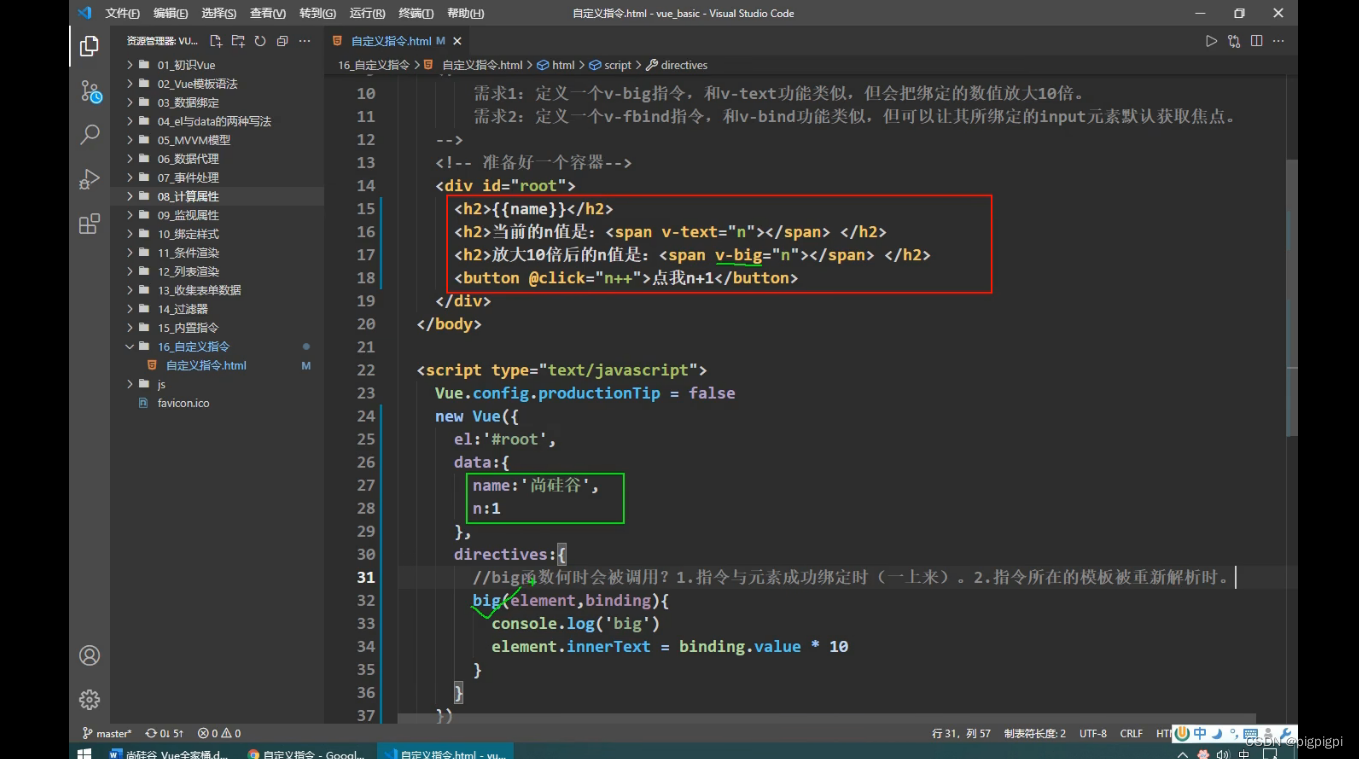The image size is (1359, 759).
Task: Open the 转到(G) menu
Action: coord(317,13)
